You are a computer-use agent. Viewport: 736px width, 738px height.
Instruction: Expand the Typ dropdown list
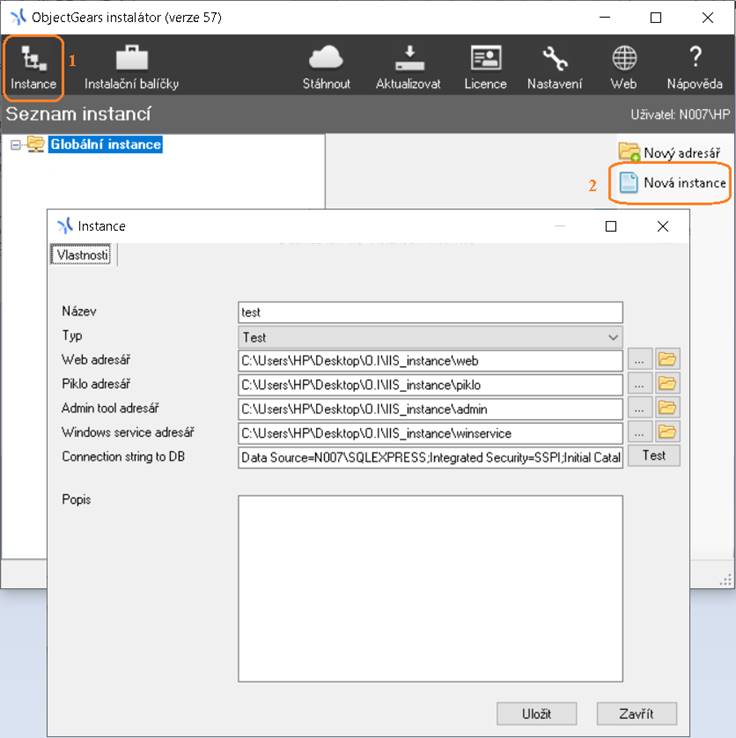[x=613, y=337]
